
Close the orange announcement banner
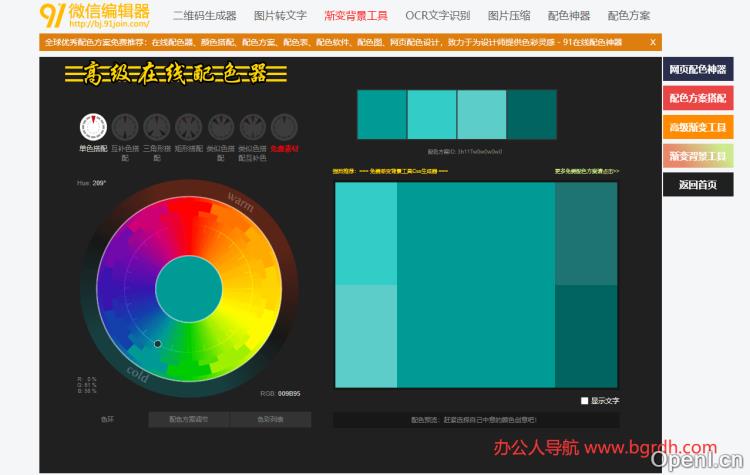653,42
